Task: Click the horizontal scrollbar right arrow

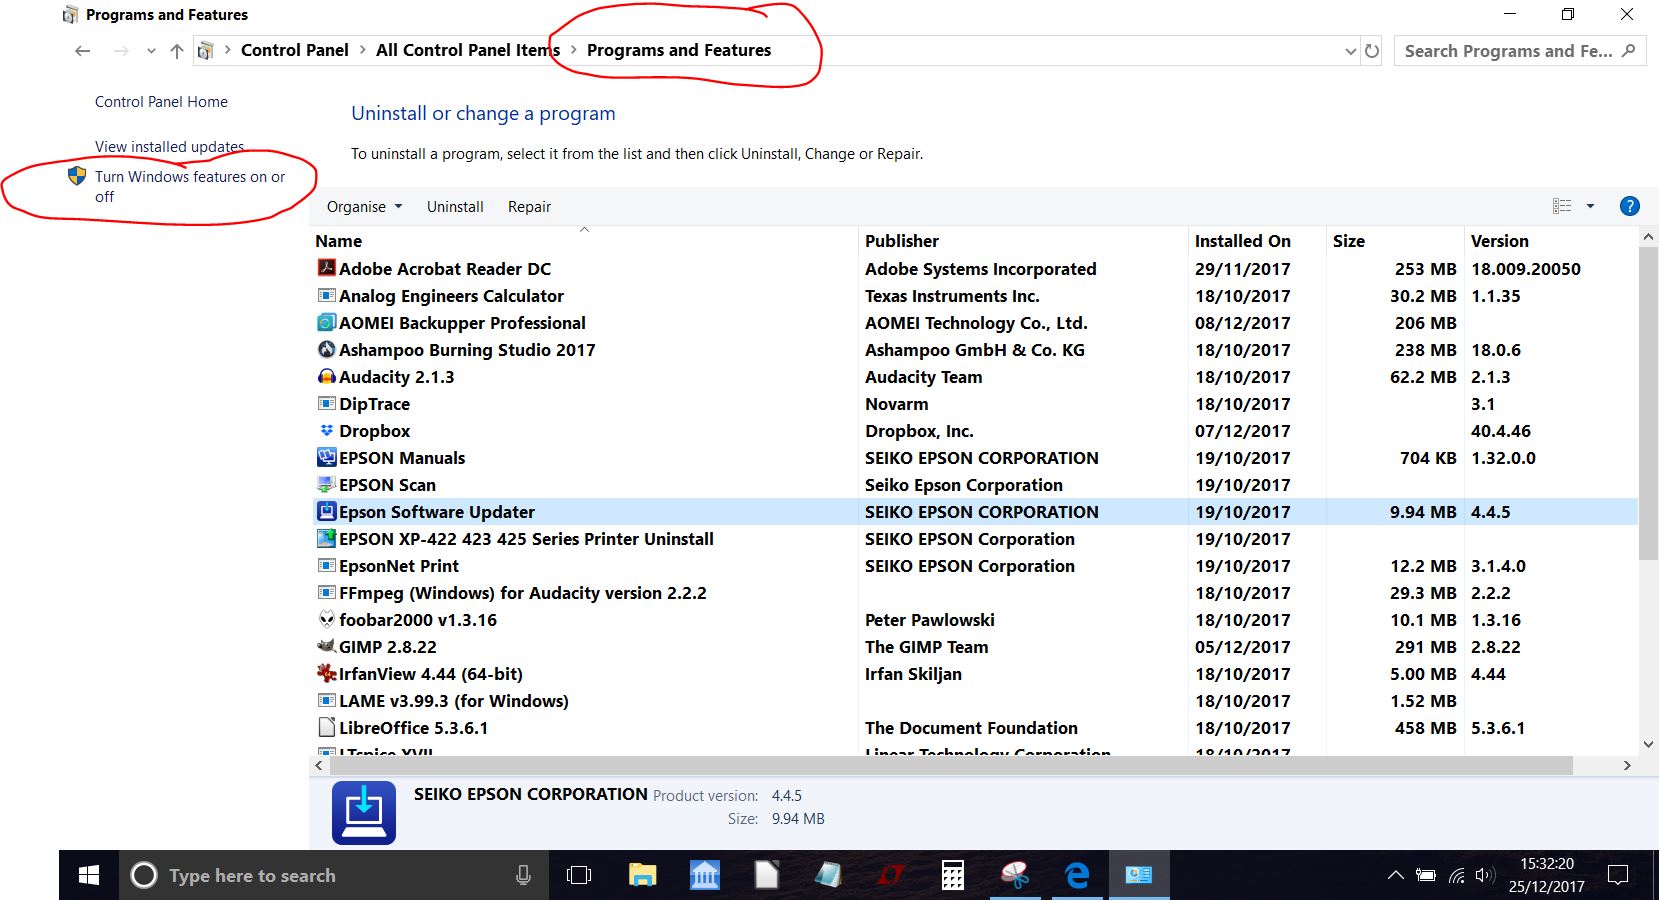Action: (x=1627, y=765)
